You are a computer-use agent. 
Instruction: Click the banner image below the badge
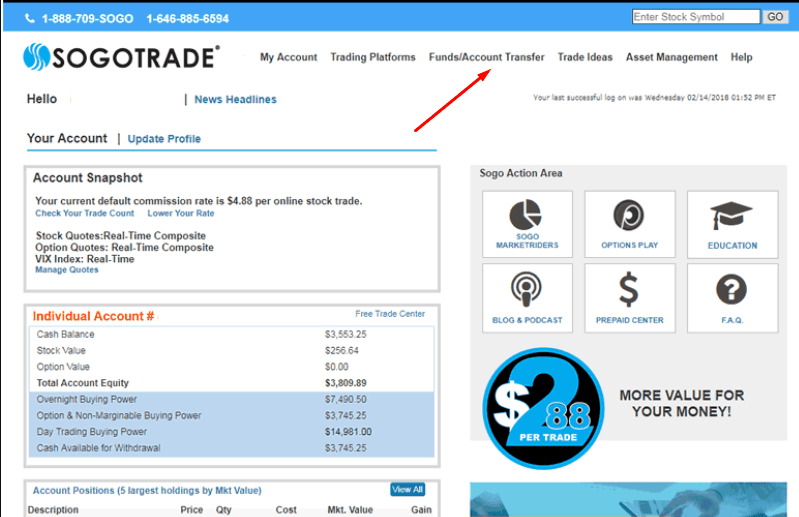coord(628,500)
